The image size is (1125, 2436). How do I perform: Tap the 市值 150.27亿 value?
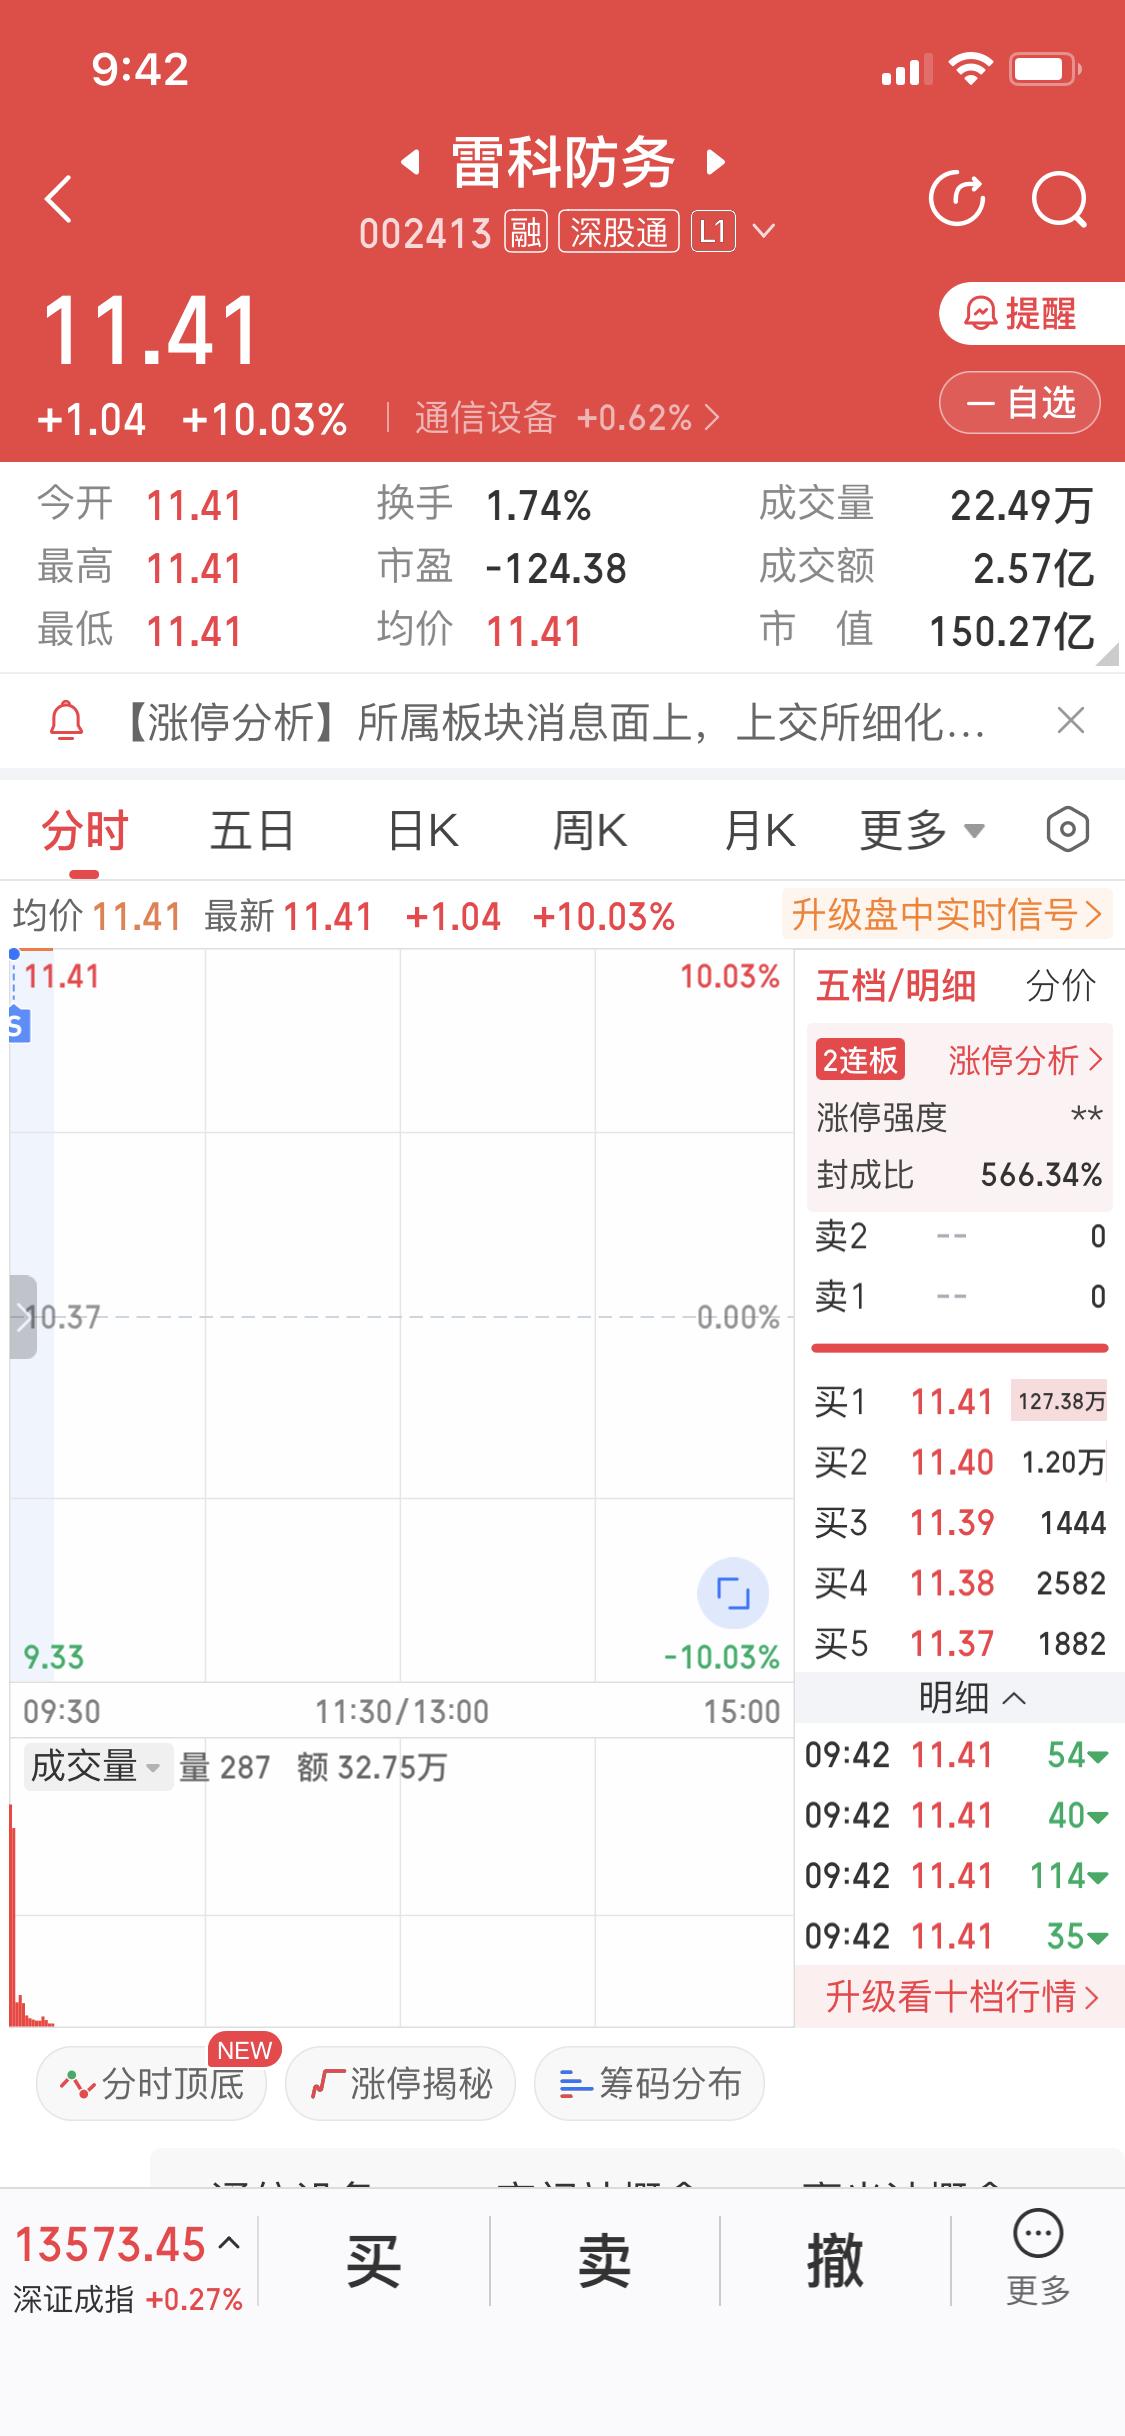pos(1012,632)
